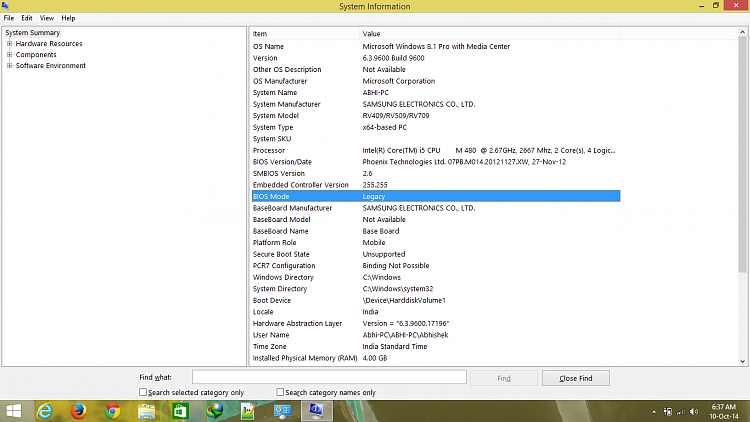The height and width of the screenshot is (422, 750).
Task: Select the Software Environment tree label
Action: [x=51, y=66]
